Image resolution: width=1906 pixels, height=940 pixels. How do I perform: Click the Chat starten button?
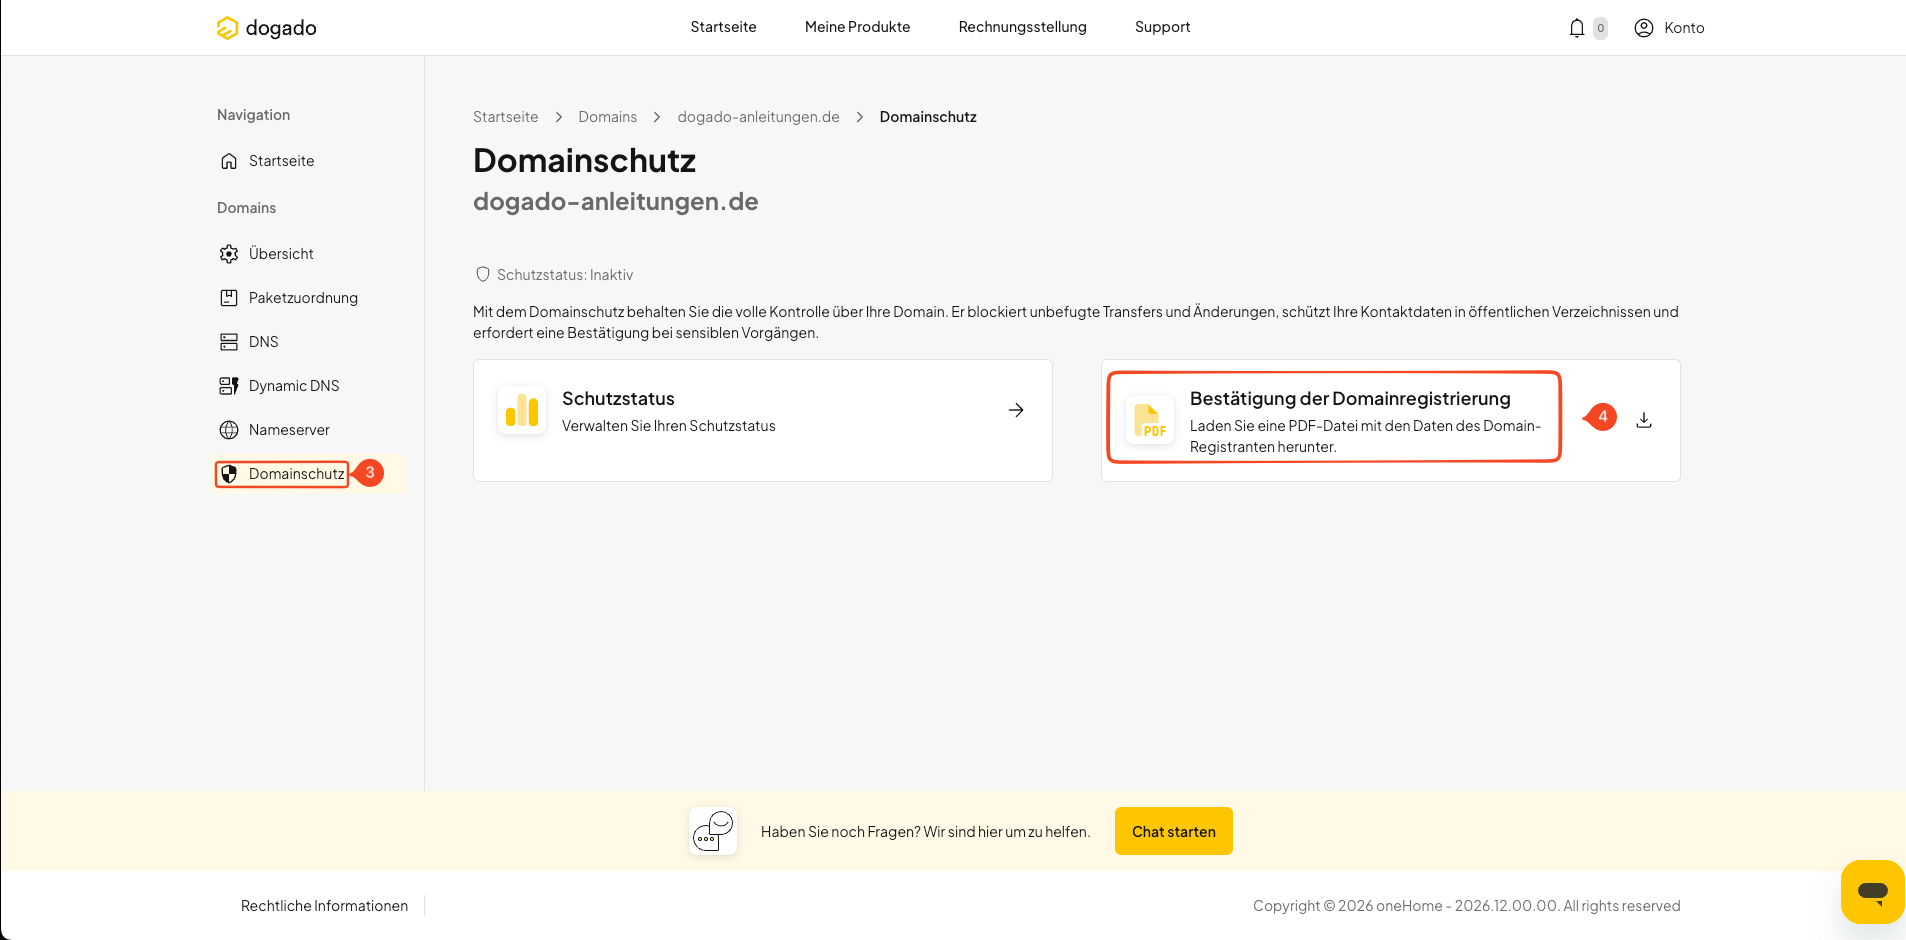[x=1174, y=831]
